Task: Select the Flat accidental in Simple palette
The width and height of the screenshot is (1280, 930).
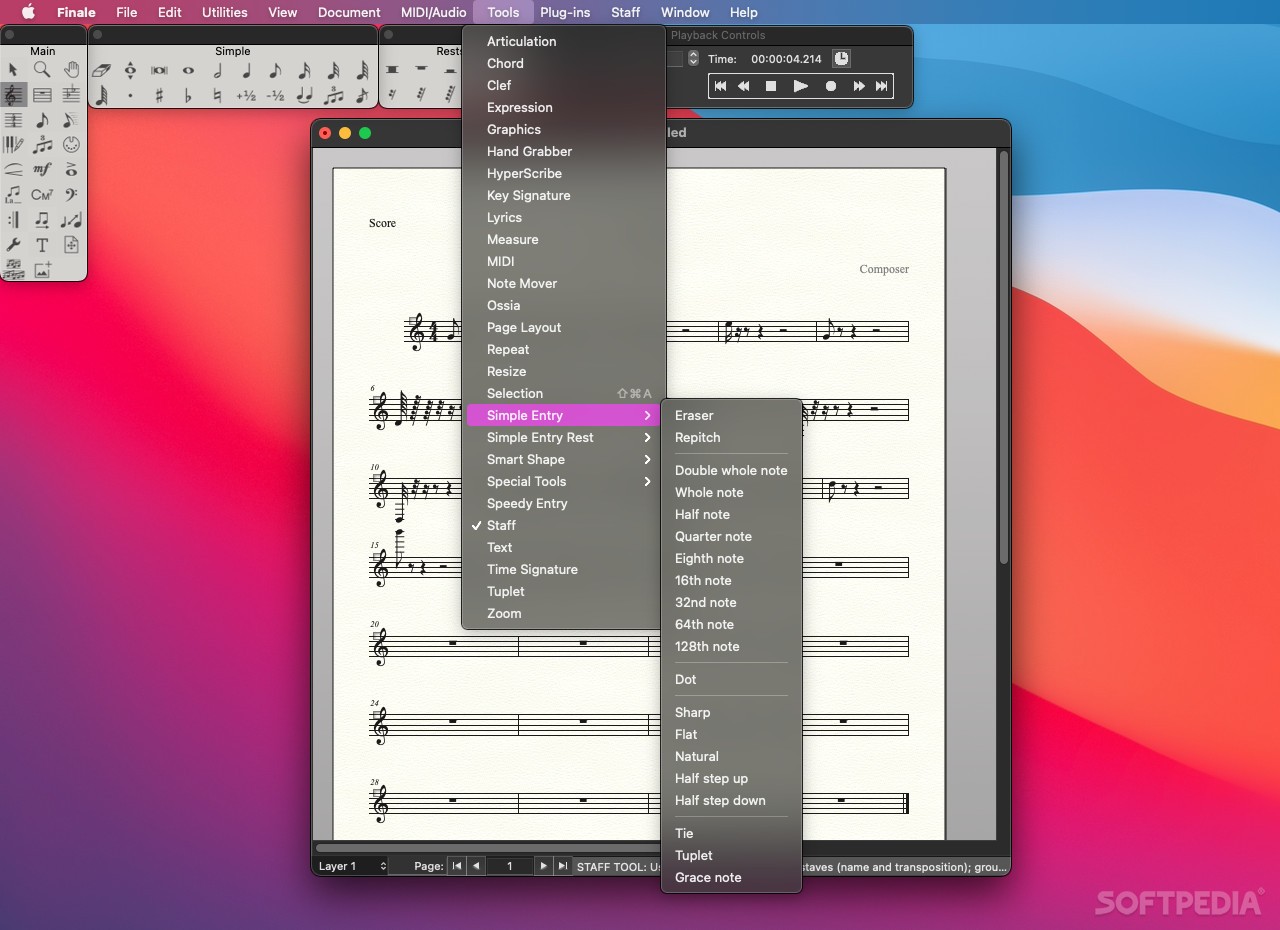Action: click(188, 96)
